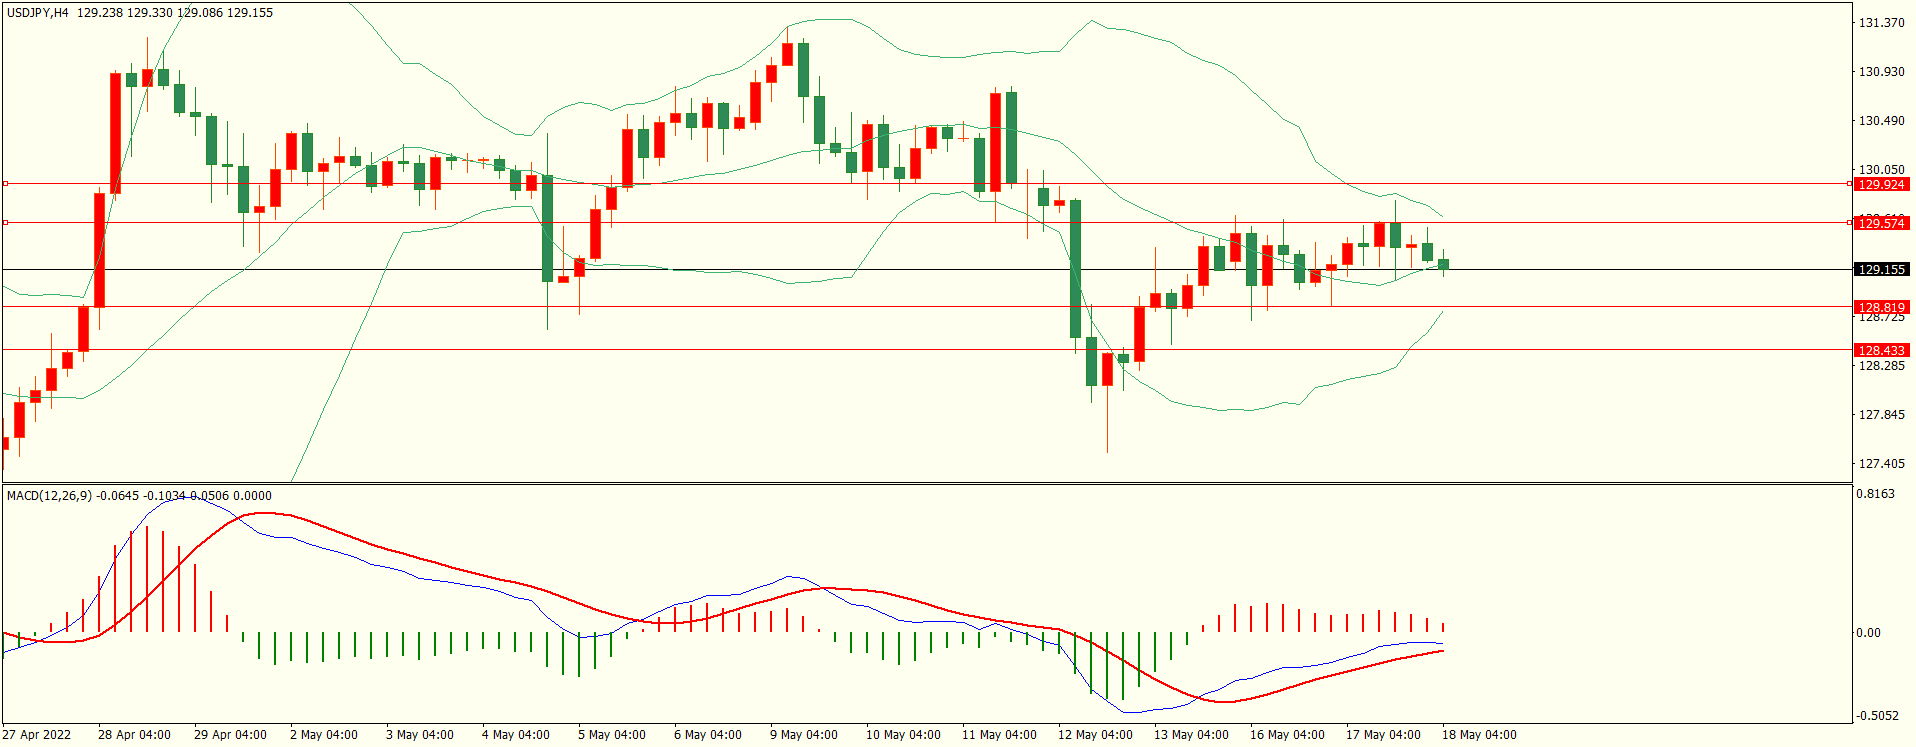Click the latest green candle at chart's right edge
Viewport: 1916px width, 747px height.
click(x=1443, y=264)
